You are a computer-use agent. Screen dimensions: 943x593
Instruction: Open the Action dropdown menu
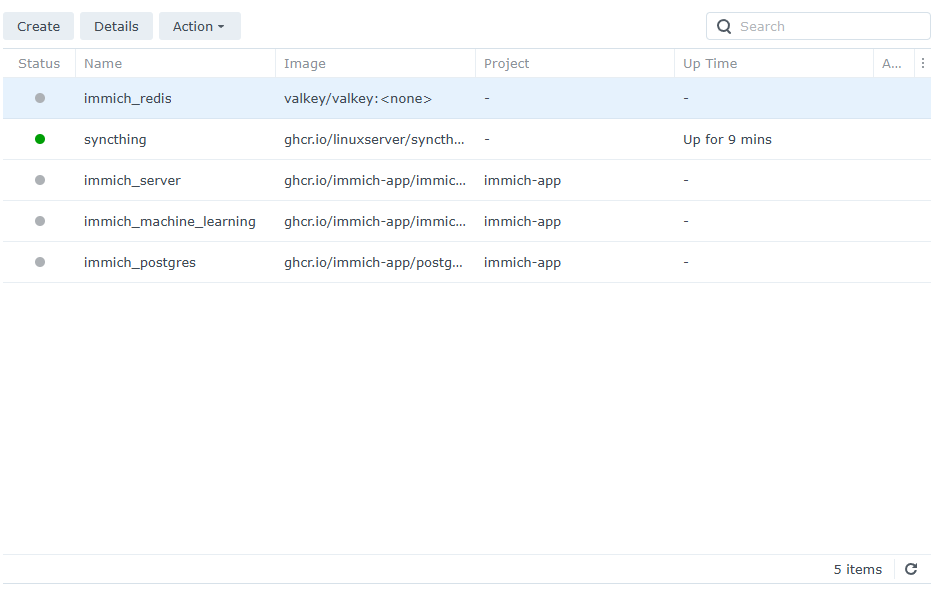(199, 27)
